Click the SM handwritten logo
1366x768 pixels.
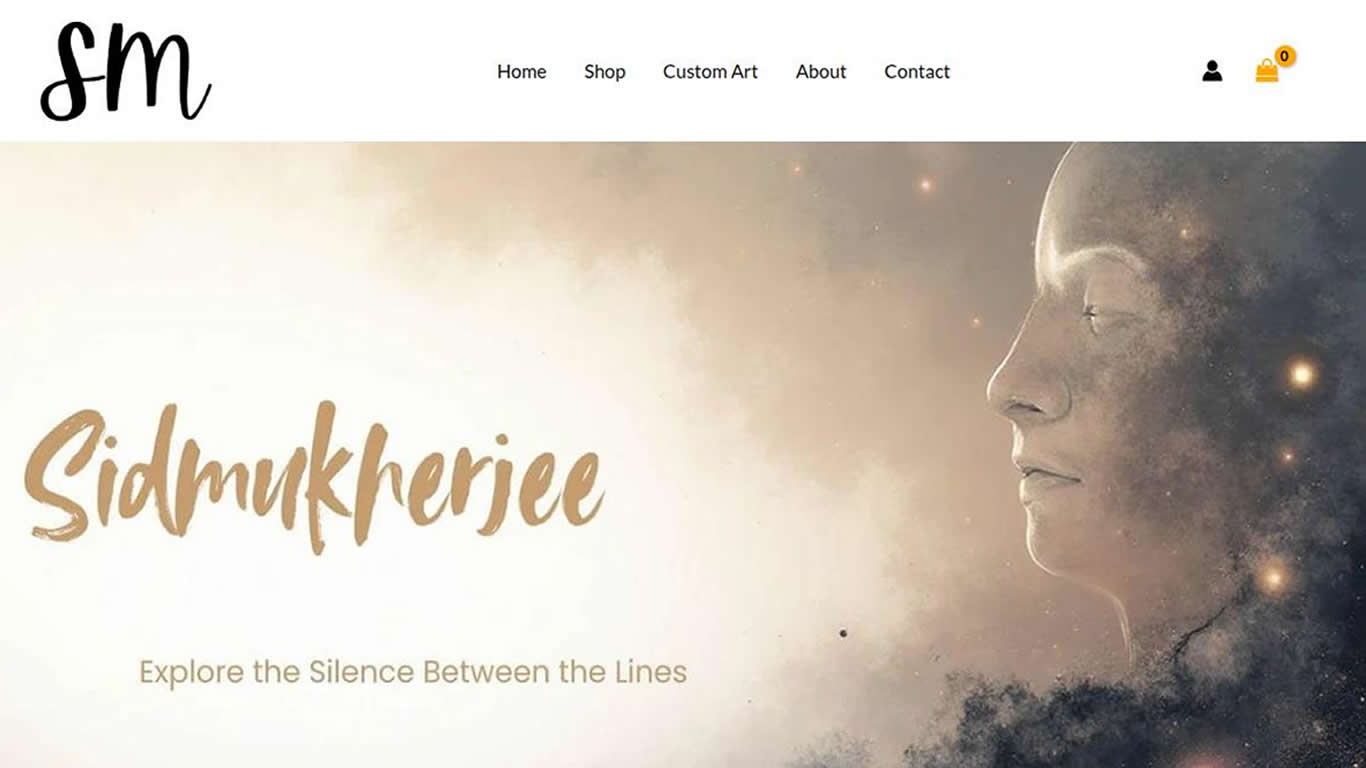click(x=126, y=72)
